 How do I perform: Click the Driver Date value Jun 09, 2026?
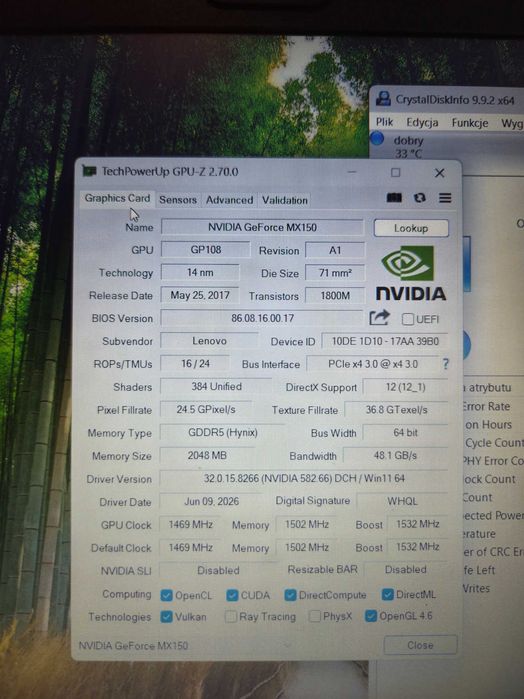click(x=211, y=501)
